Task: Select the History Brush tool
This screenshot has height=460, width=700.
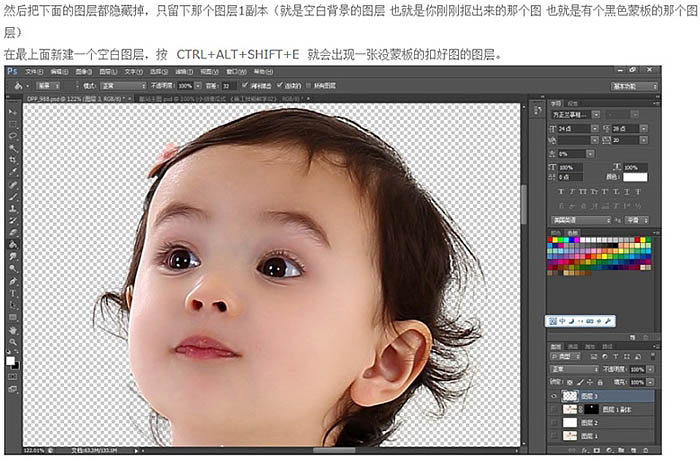Action: (x=13, y=221)
